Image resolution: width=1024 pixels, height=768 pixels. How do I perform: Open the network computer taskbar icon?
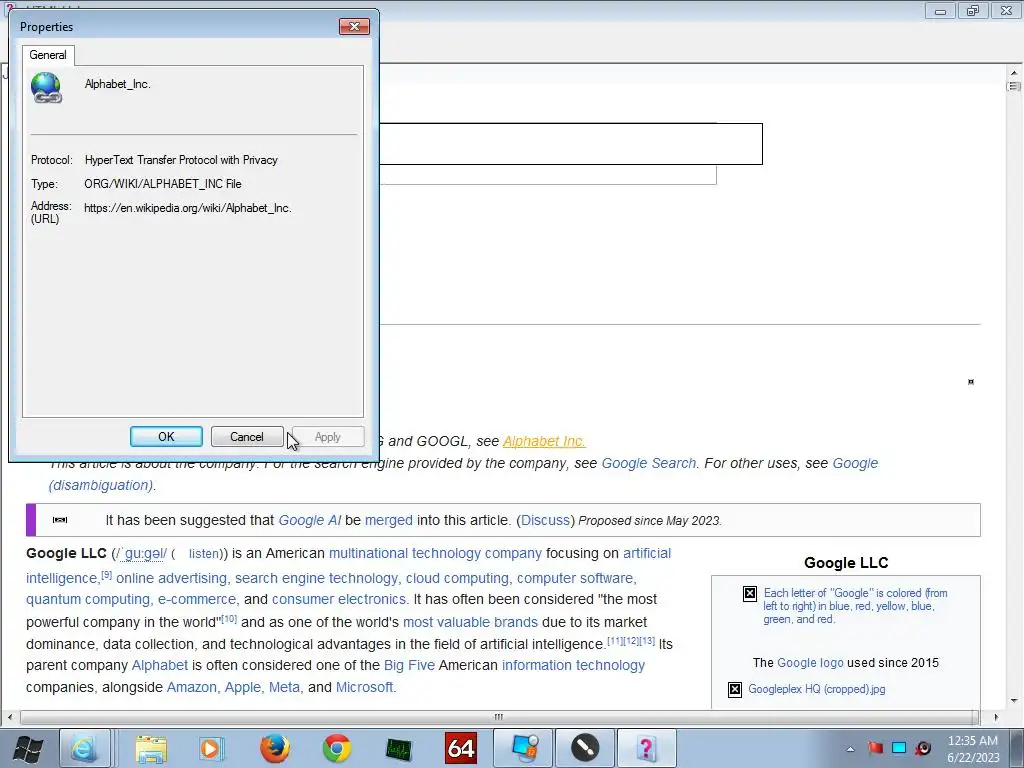(524, 748)
